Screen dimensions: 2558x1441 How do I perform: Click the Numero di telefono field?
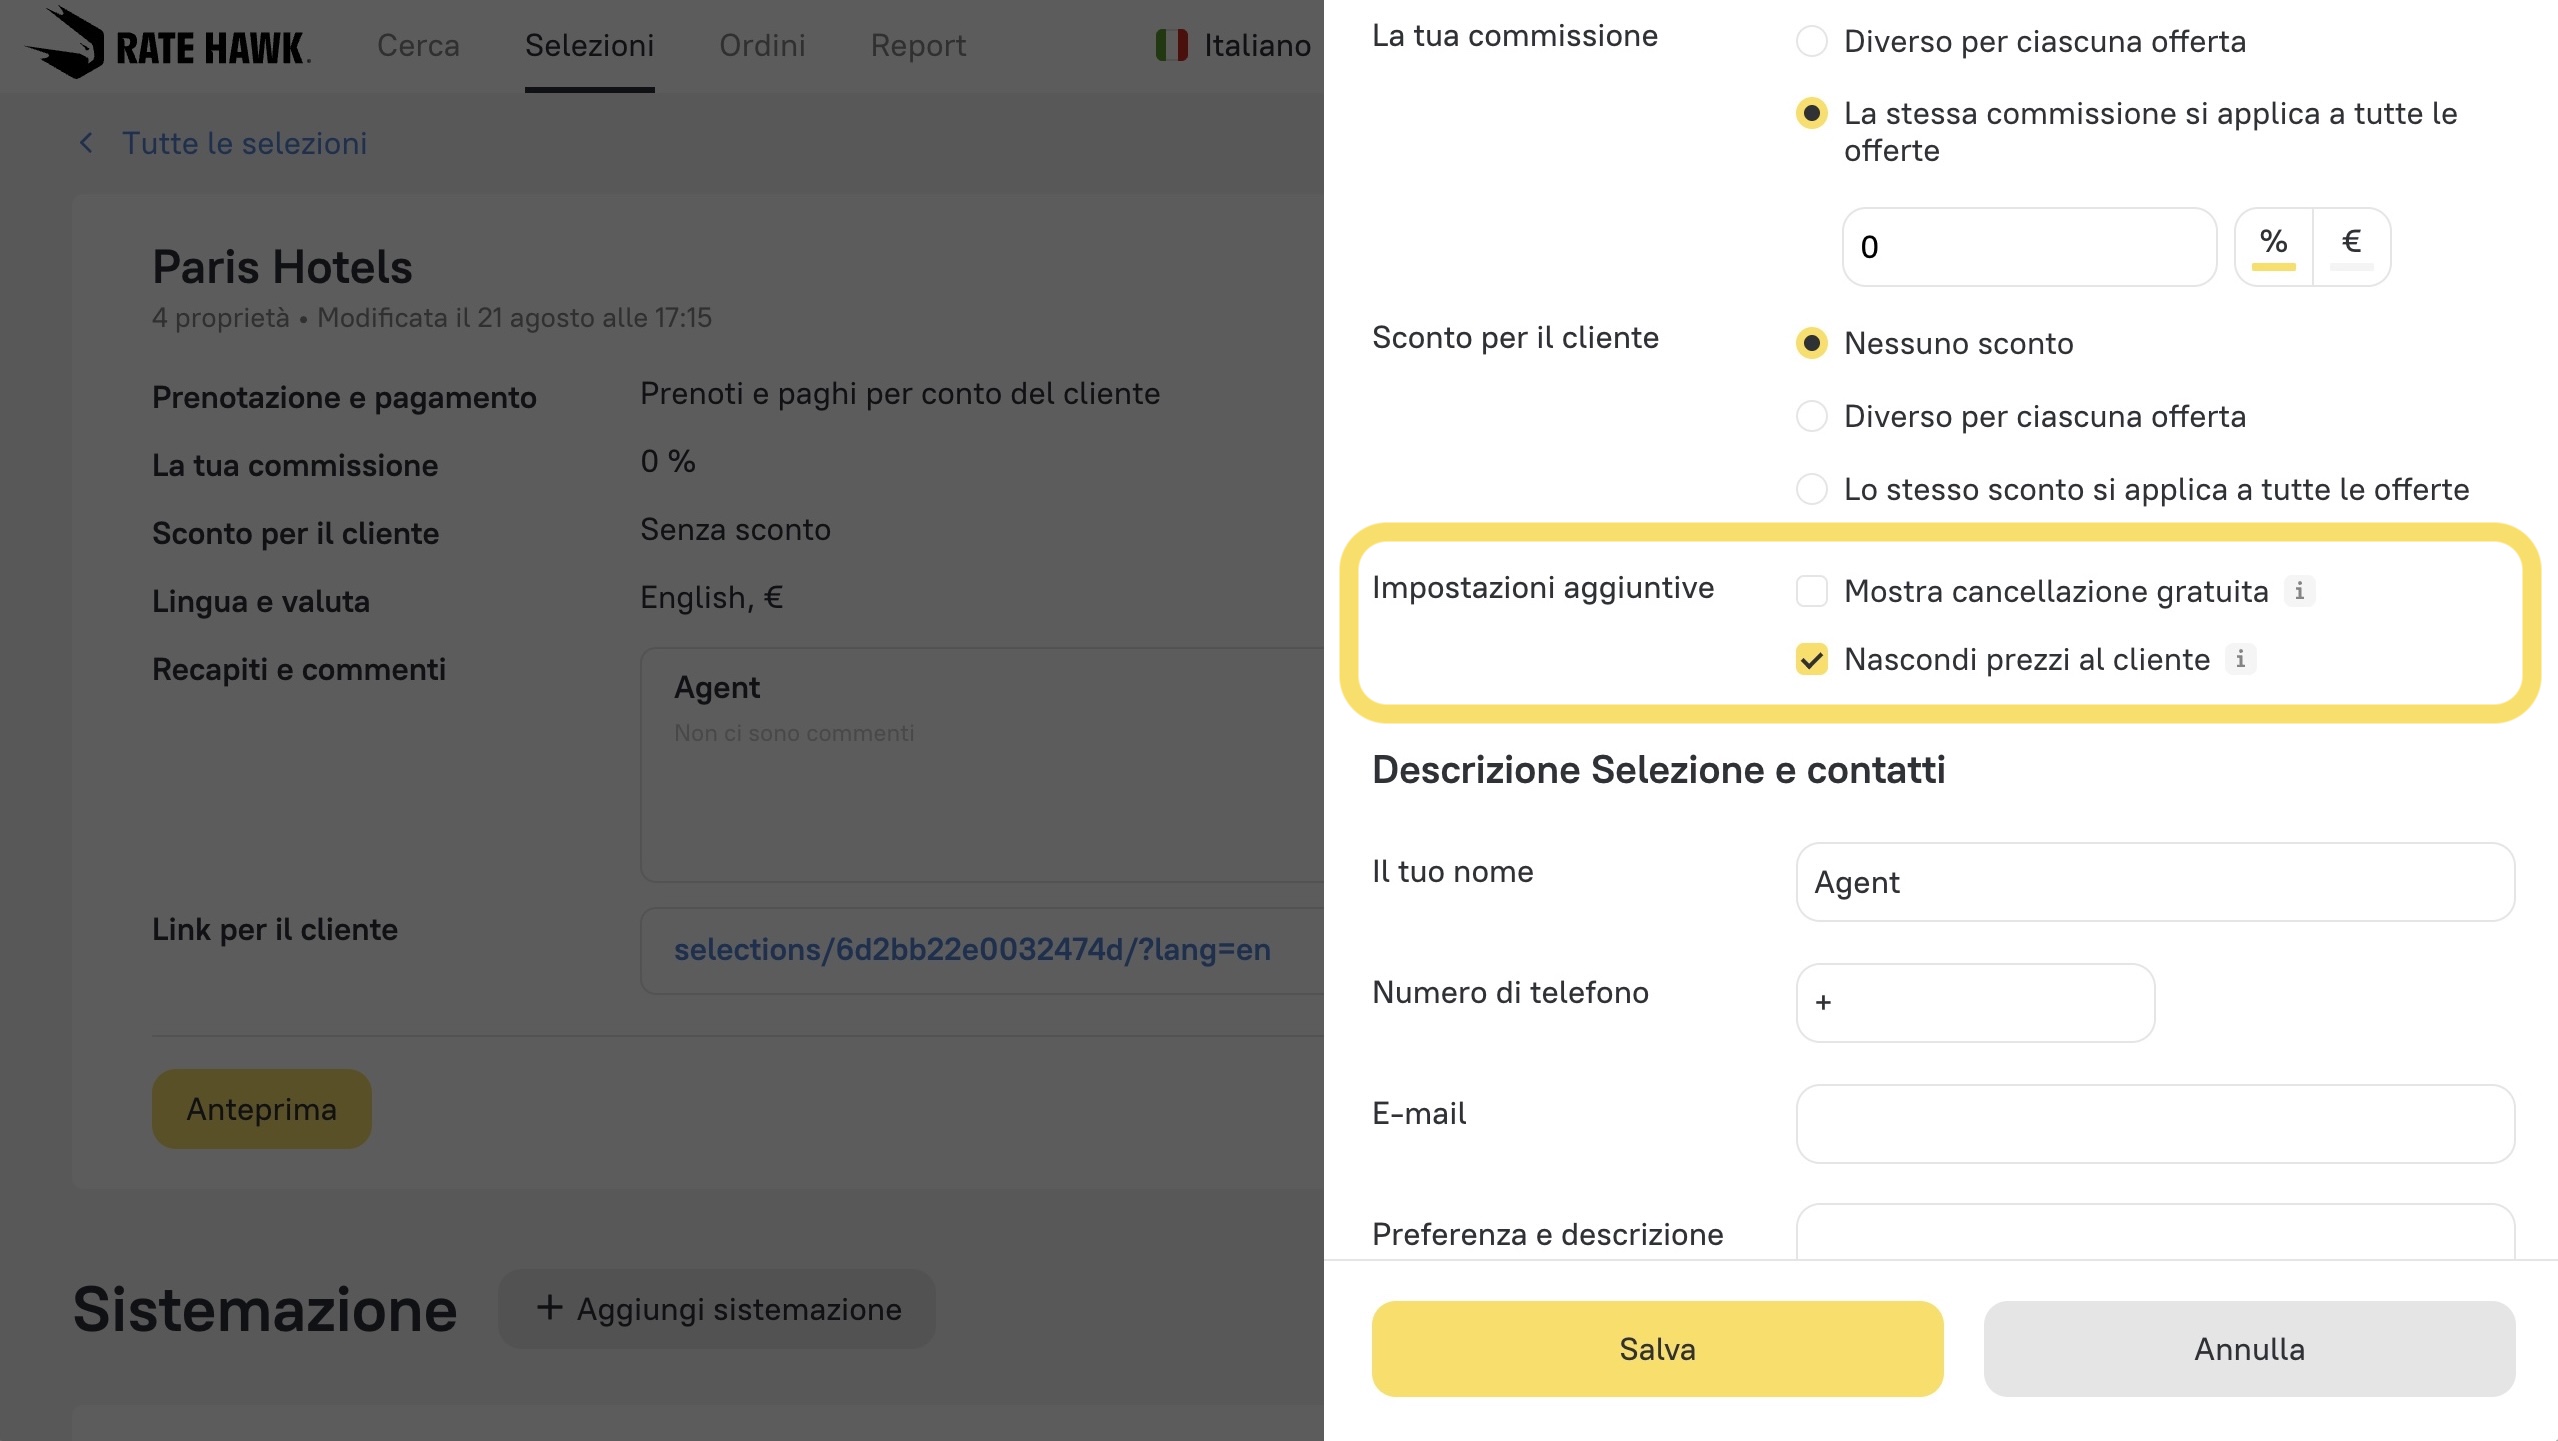(1975, 1003)
